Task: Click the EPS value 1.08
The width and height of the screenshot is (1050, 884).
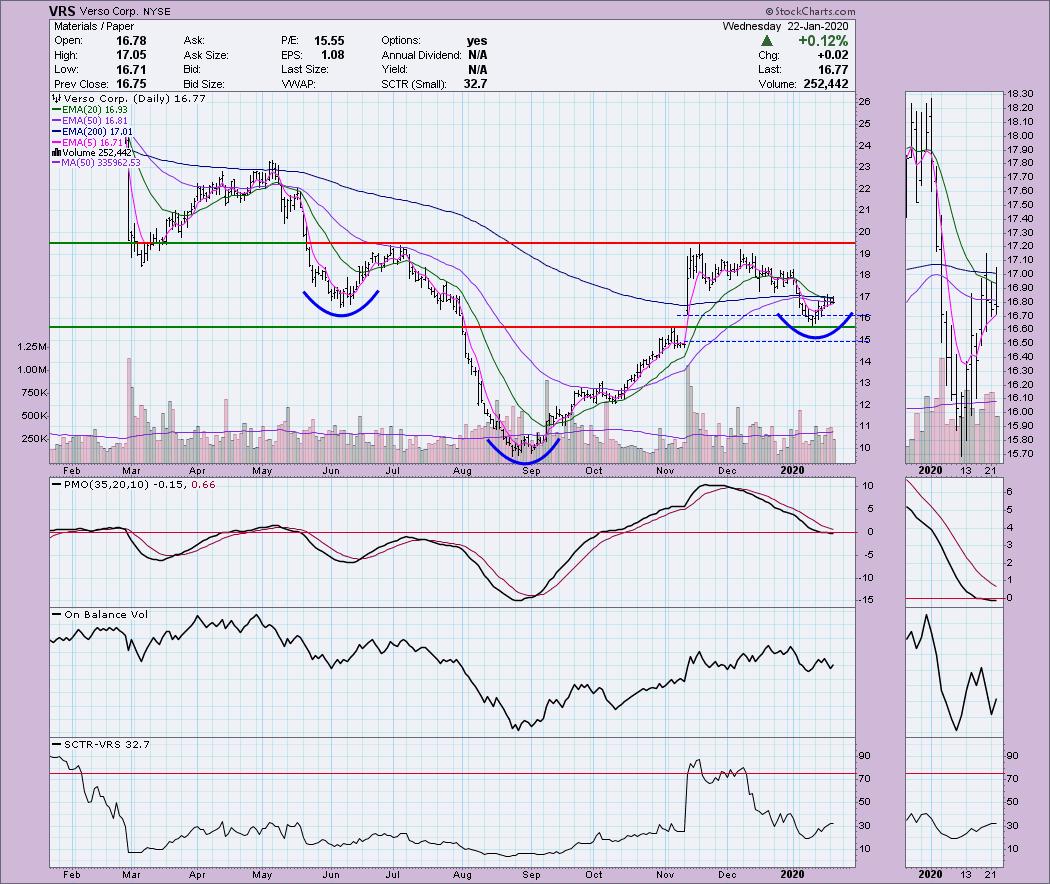Action: tap(333, 55)
